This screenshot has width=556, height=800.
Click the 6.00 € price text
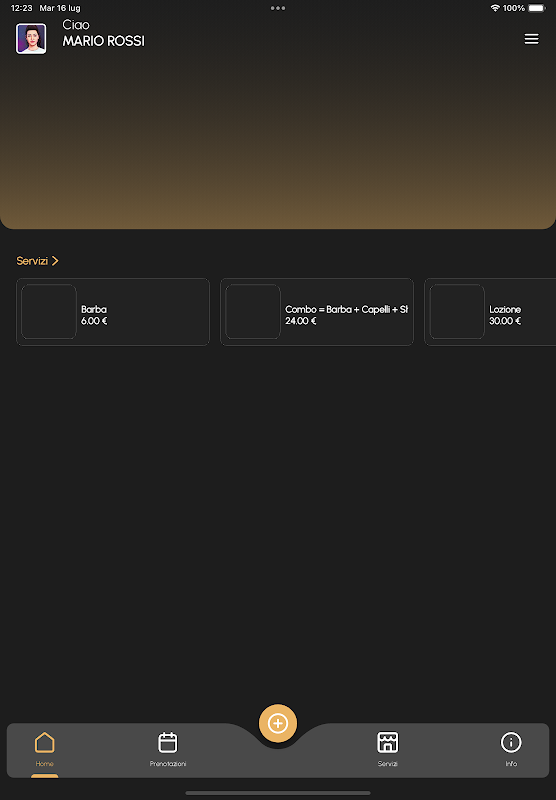(x=94, y=321)
